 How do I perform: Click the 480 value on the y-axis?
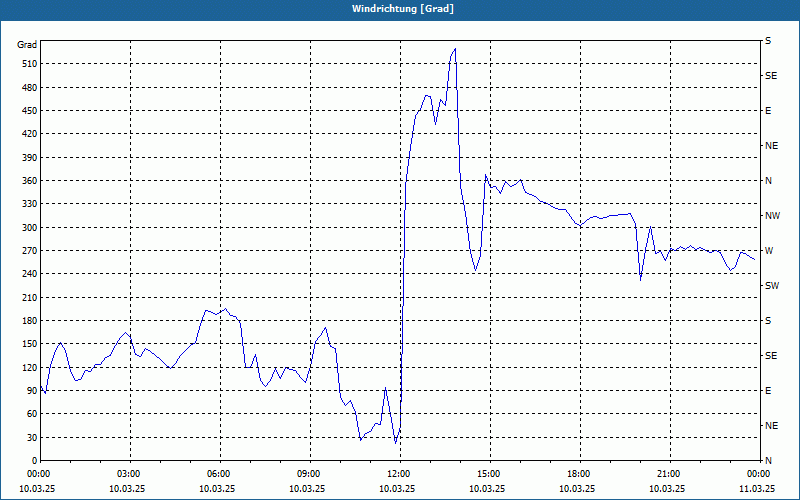(x=30, y=88)
